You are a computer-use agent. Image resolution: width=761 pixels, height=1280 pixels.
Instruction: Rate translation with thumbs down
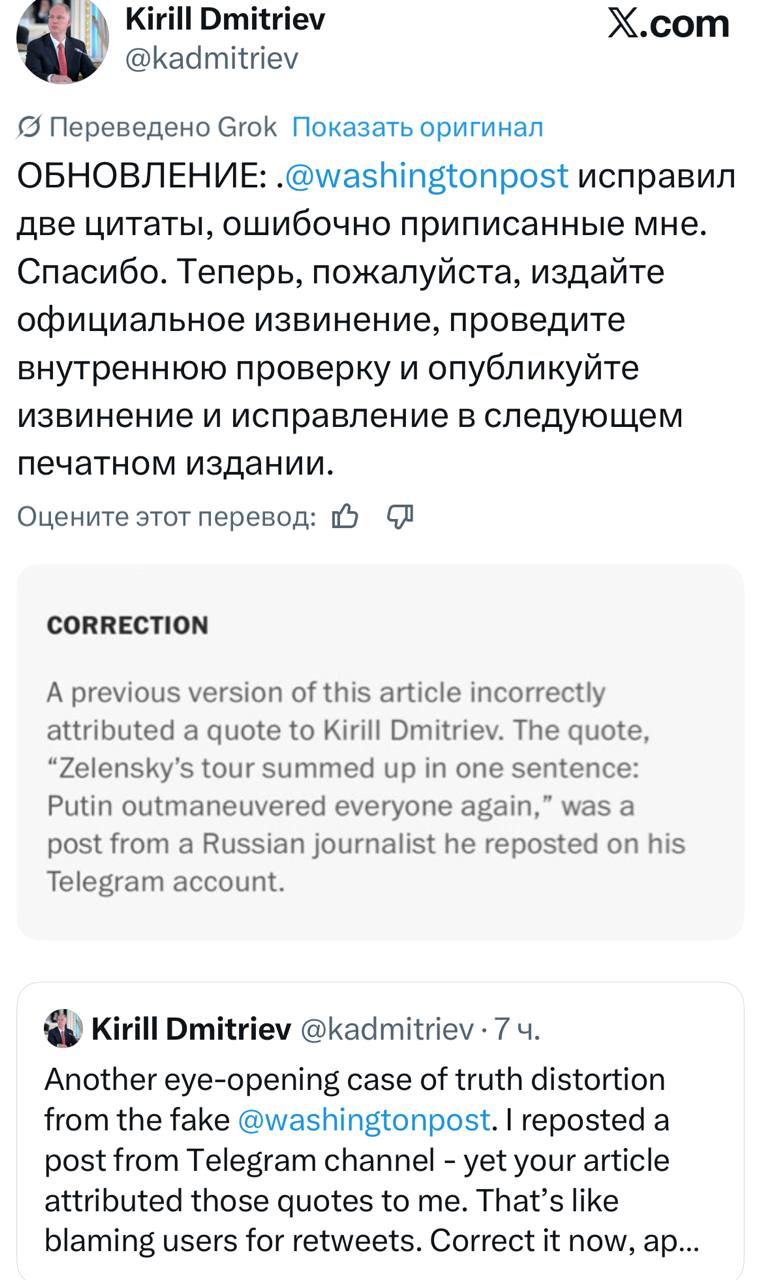coord(400,516)
